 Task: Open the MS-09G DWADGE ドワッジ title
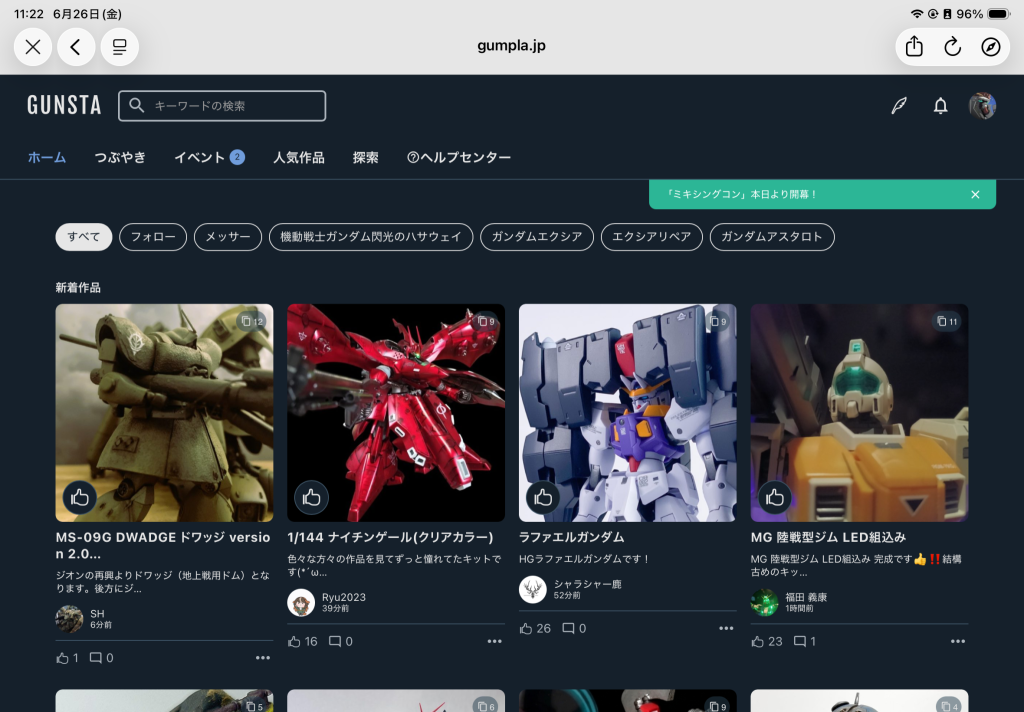pos(163,545)
